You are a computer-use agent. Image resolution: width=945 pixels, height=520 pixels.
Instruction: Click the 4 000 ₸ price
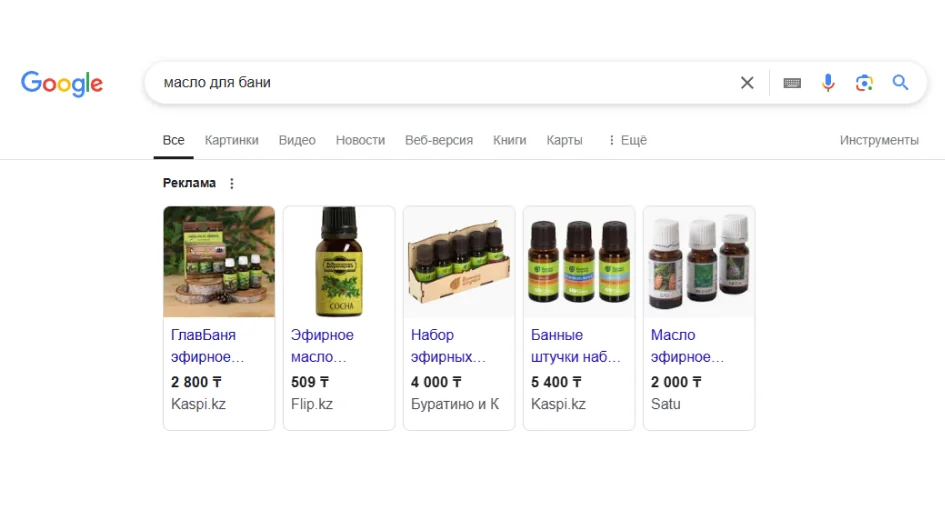436,382
